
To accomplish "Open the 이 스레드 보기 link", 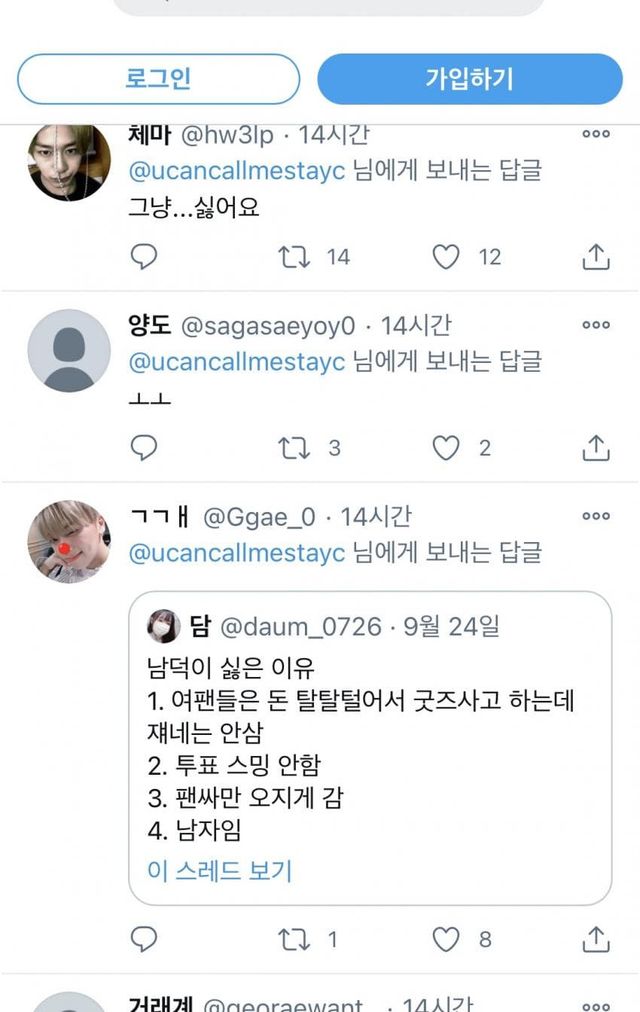I will 220,870.
